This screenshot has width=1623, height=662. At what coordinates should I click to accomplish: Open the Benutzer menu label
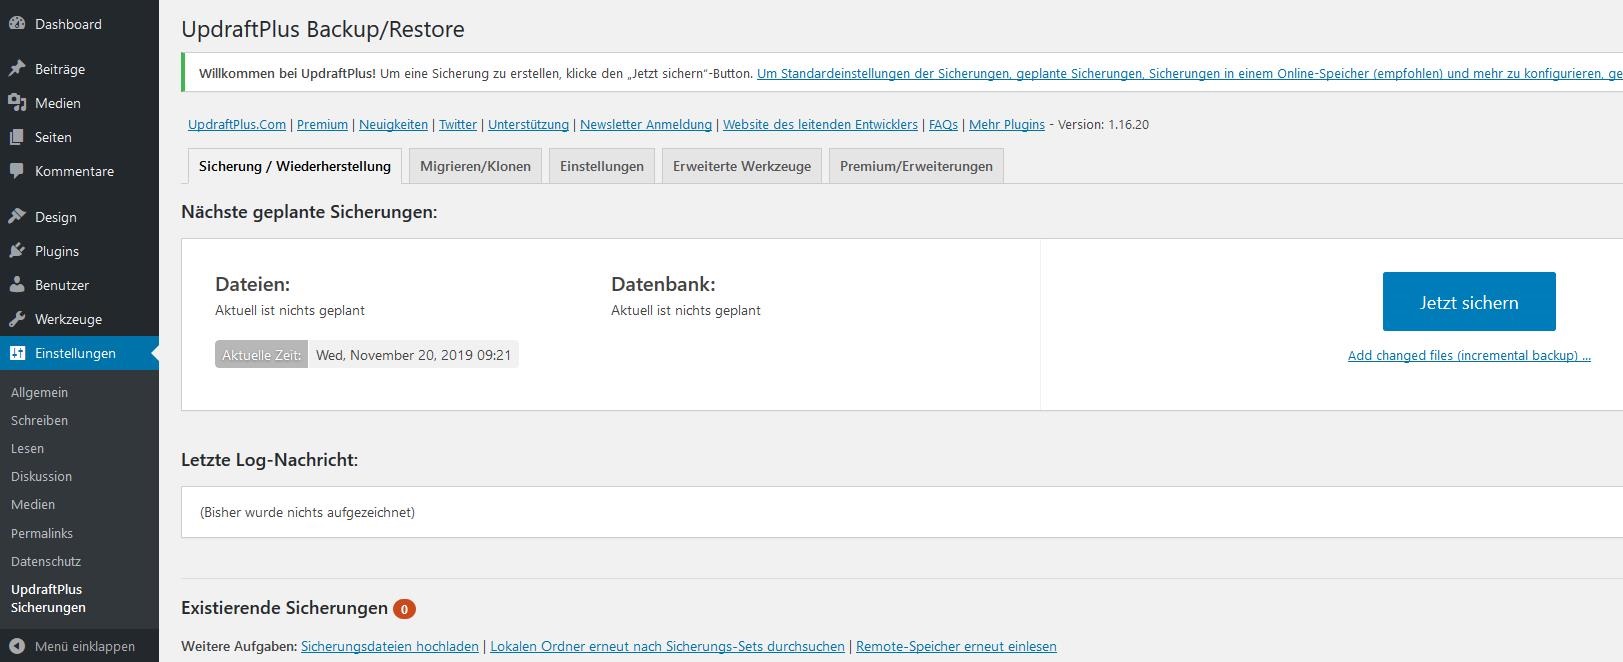[x=62, y=285]
